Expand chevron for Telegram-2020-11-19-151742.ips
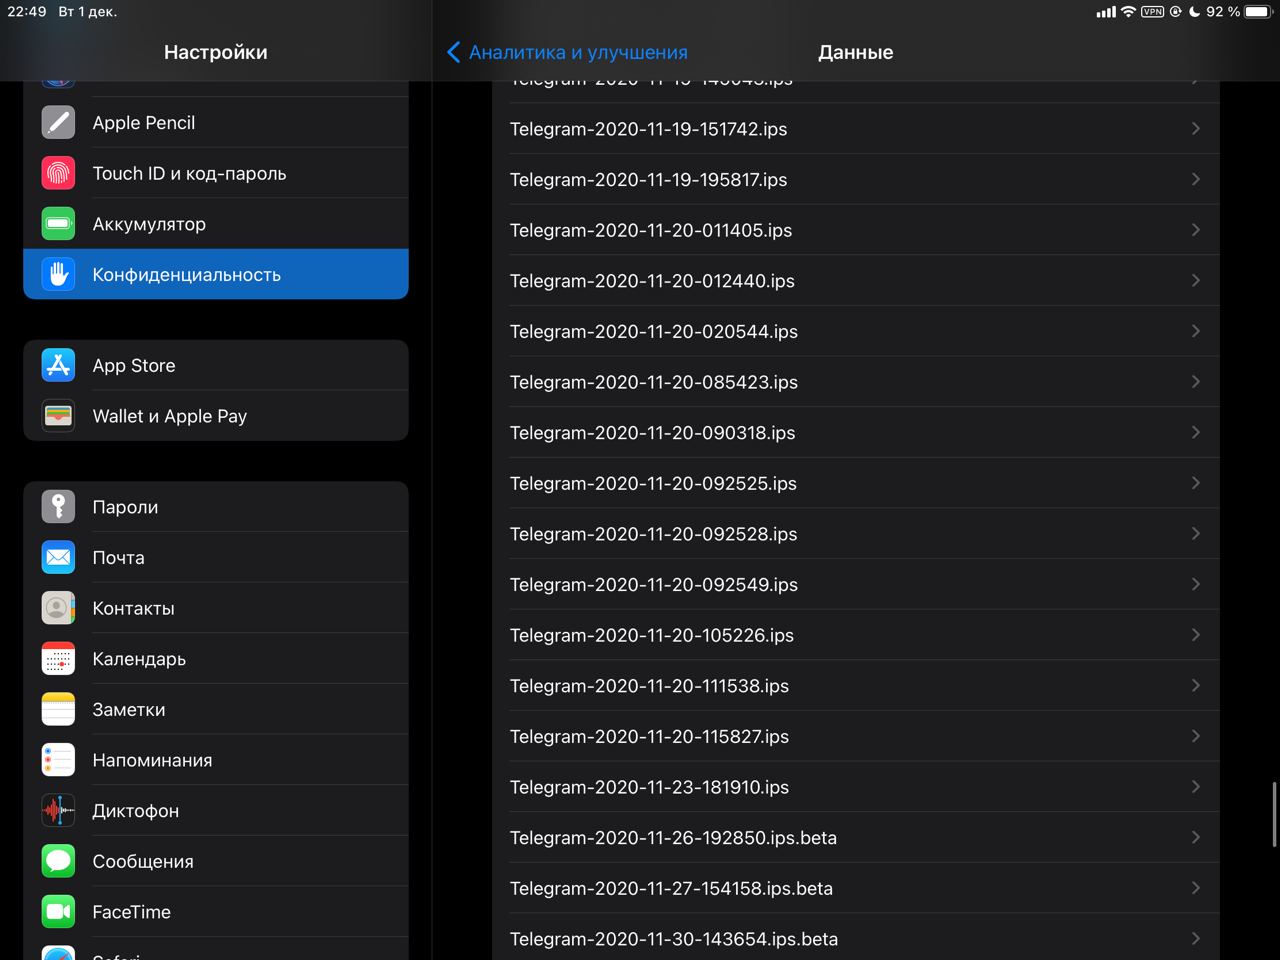Screen dimensions: 1280x960 (1195, 129)
